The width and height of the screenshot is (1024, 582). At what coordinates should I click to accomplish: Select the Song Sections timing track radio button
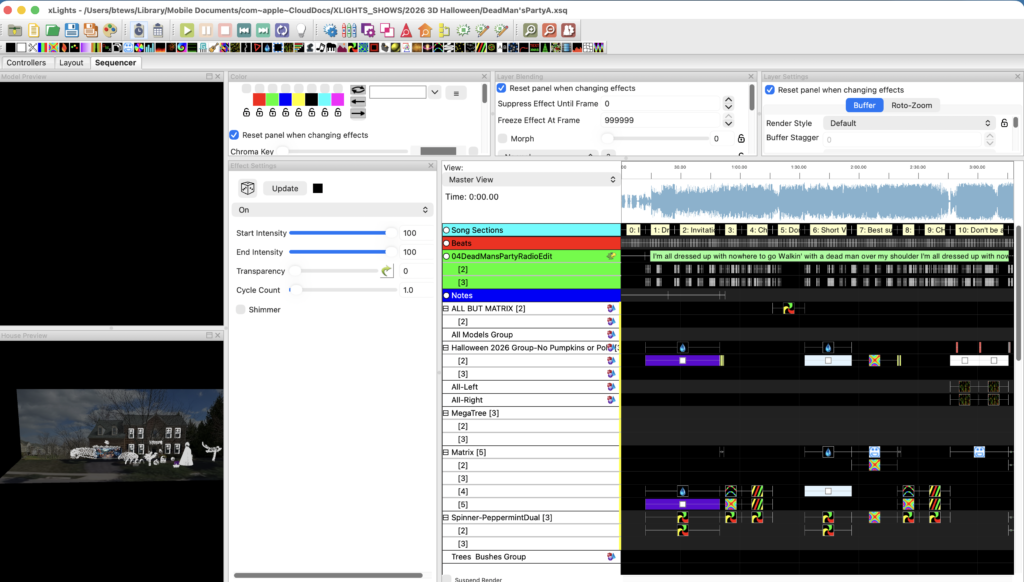(x=446, y=230)
